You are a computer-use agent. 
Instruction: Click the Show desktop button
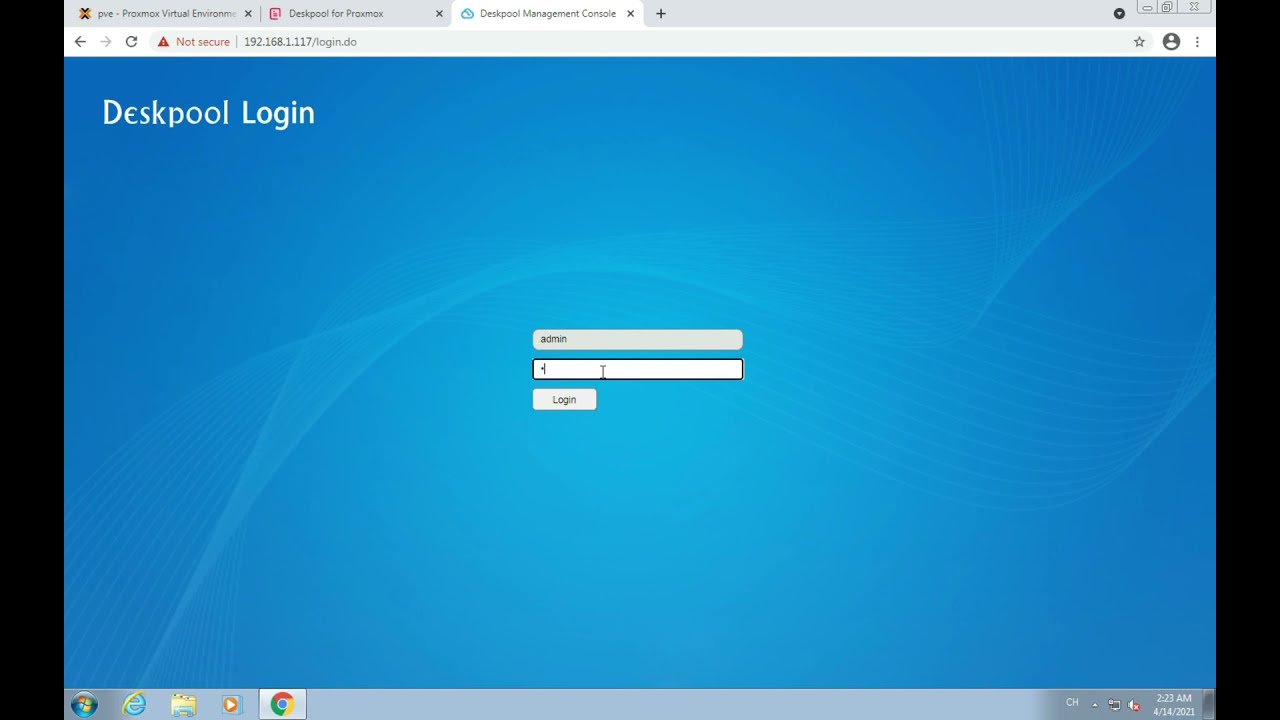pos(1209,705)
